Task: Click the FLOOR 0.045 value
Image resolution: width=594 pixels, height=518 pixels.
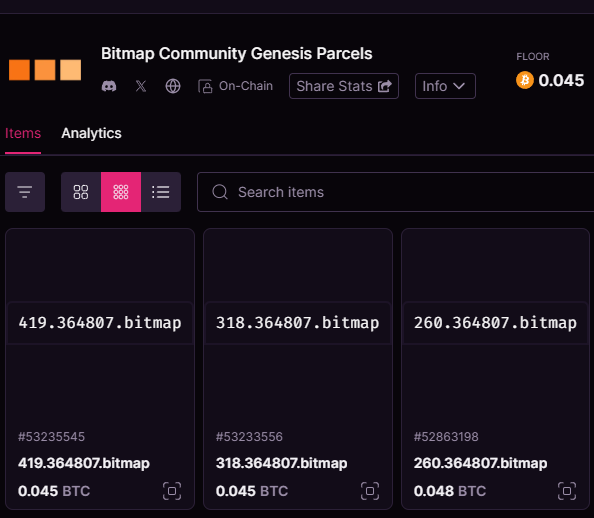Action: [561, 80]
